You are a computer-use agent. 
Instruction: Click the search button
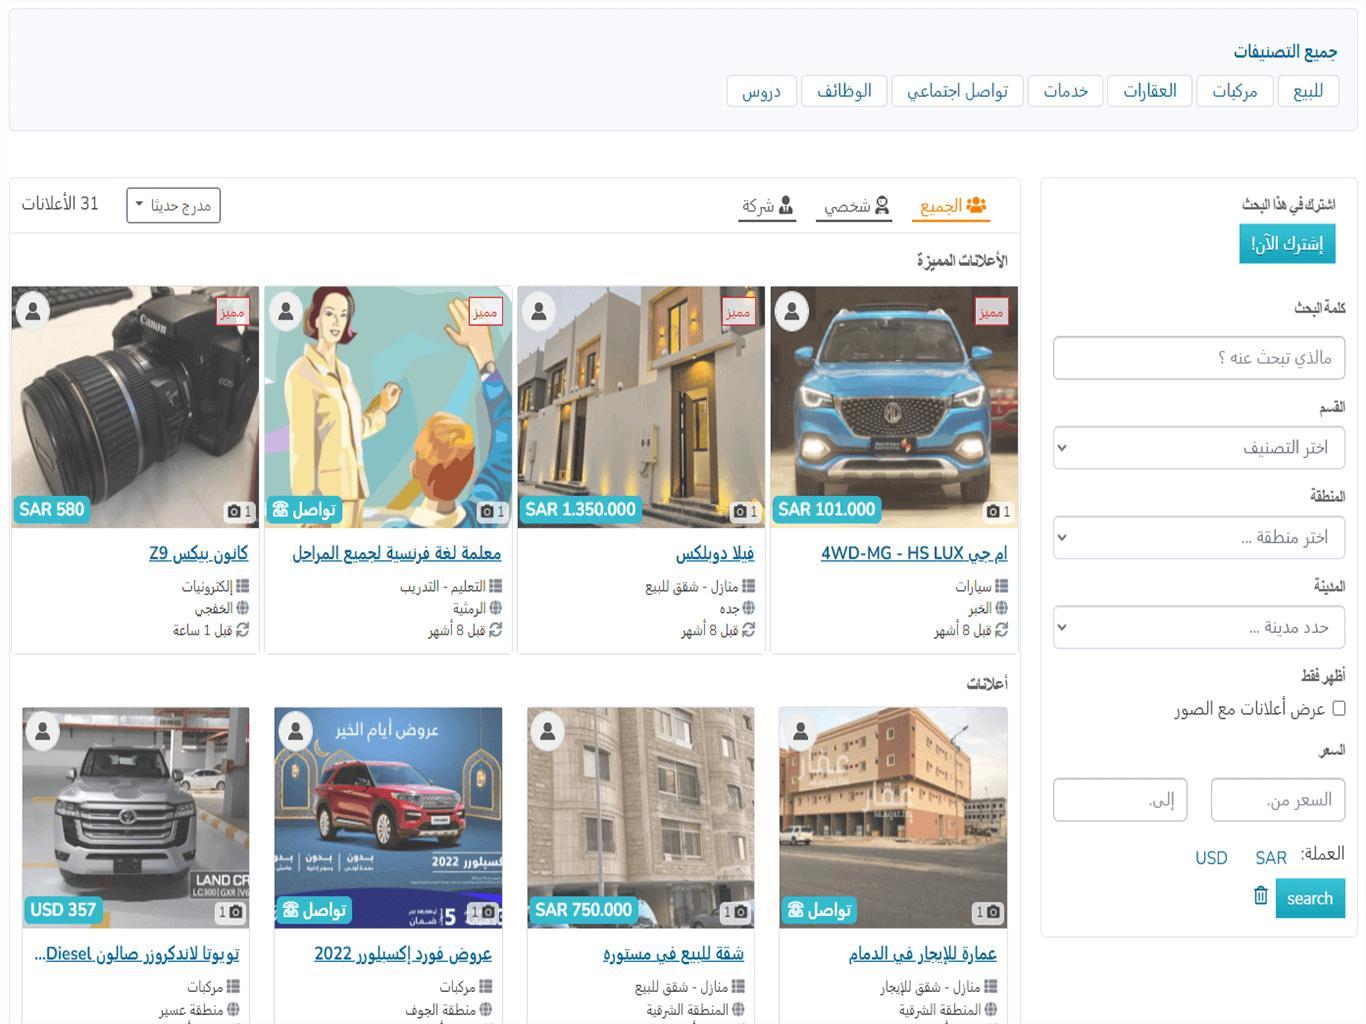click(x=1310, y=898)
